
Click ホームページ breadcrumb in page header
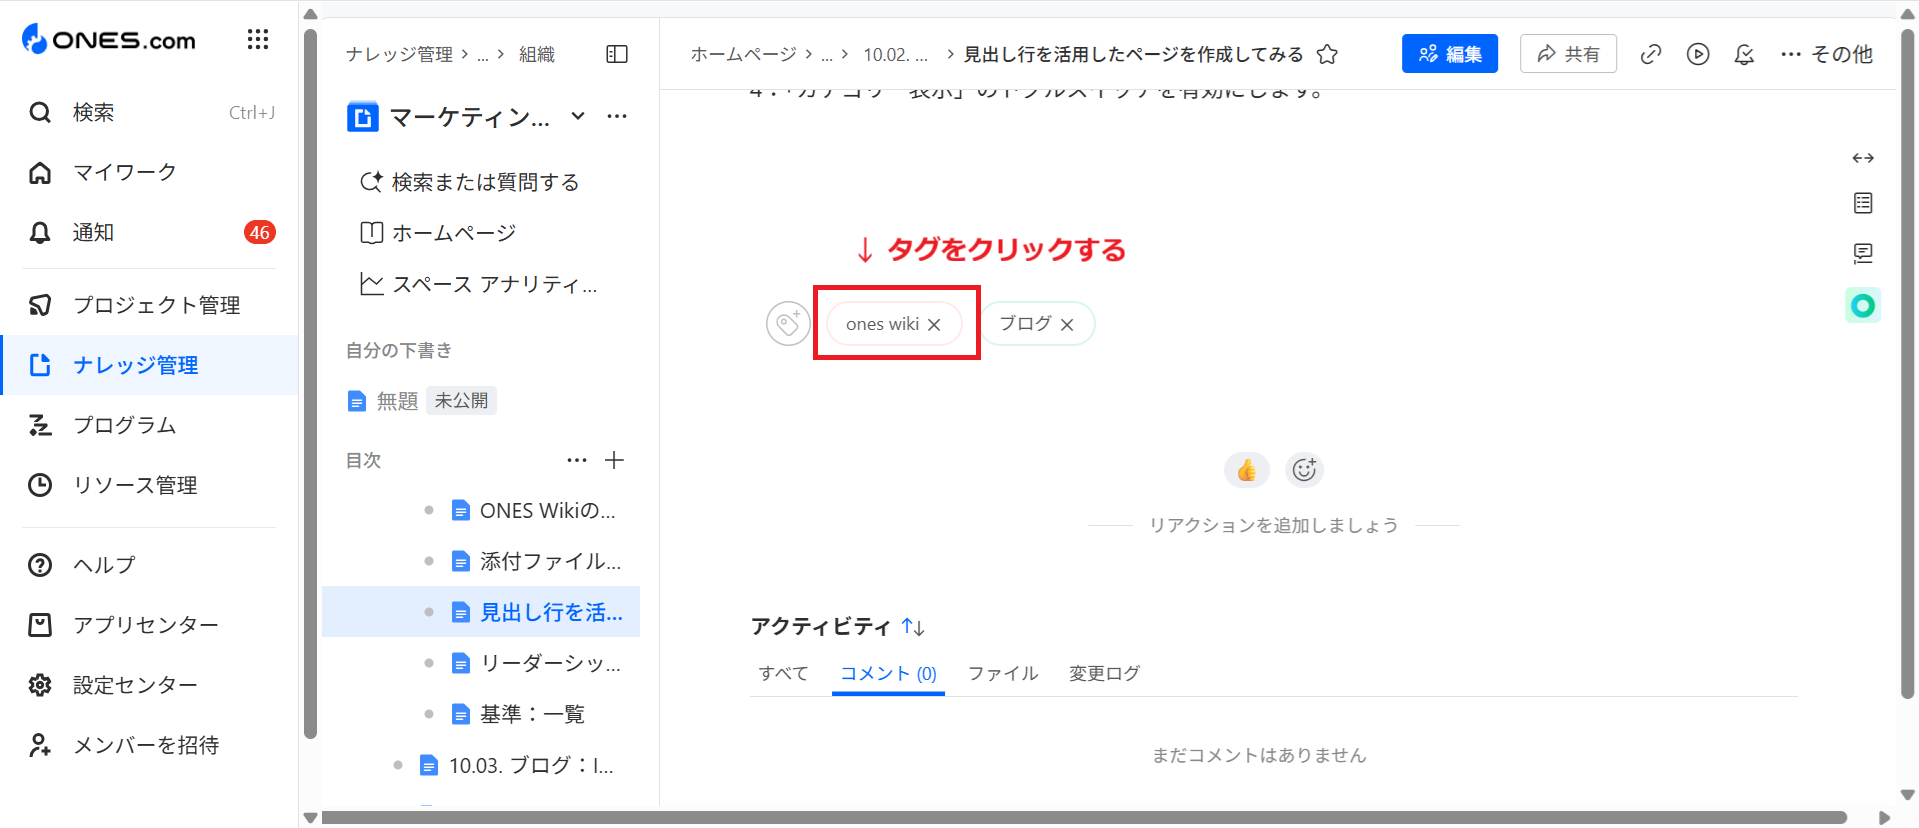pyautogui.click(x=743, y=54)
